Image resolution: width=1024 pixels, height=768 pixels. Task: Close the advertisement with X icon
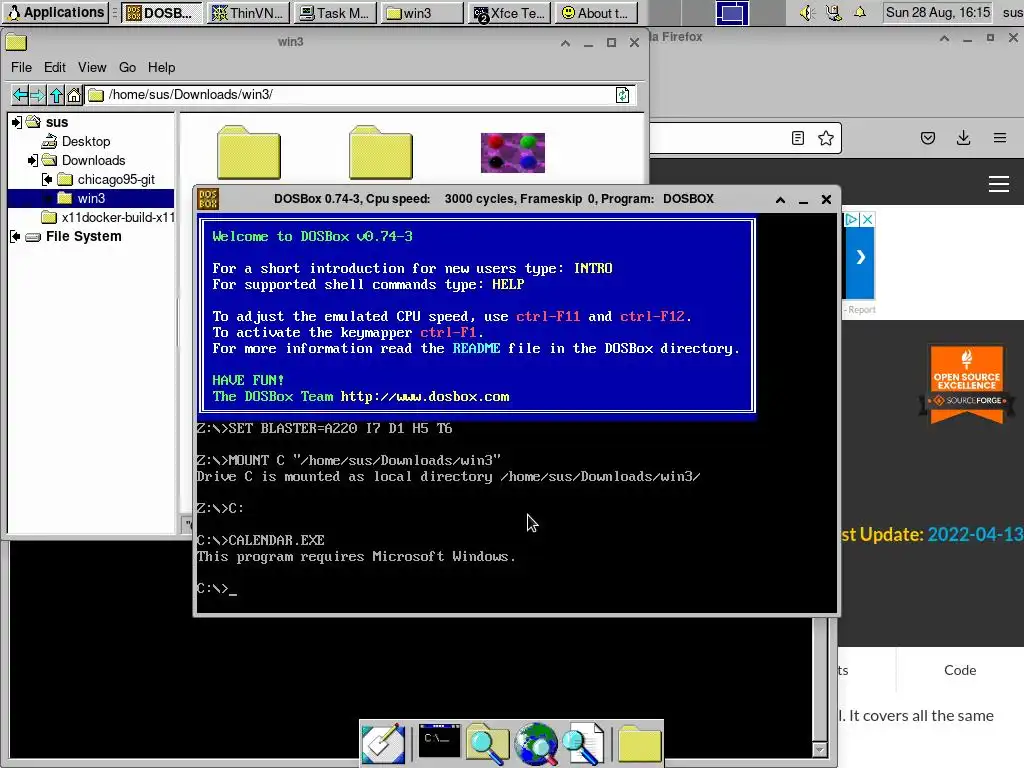point(867,219)
